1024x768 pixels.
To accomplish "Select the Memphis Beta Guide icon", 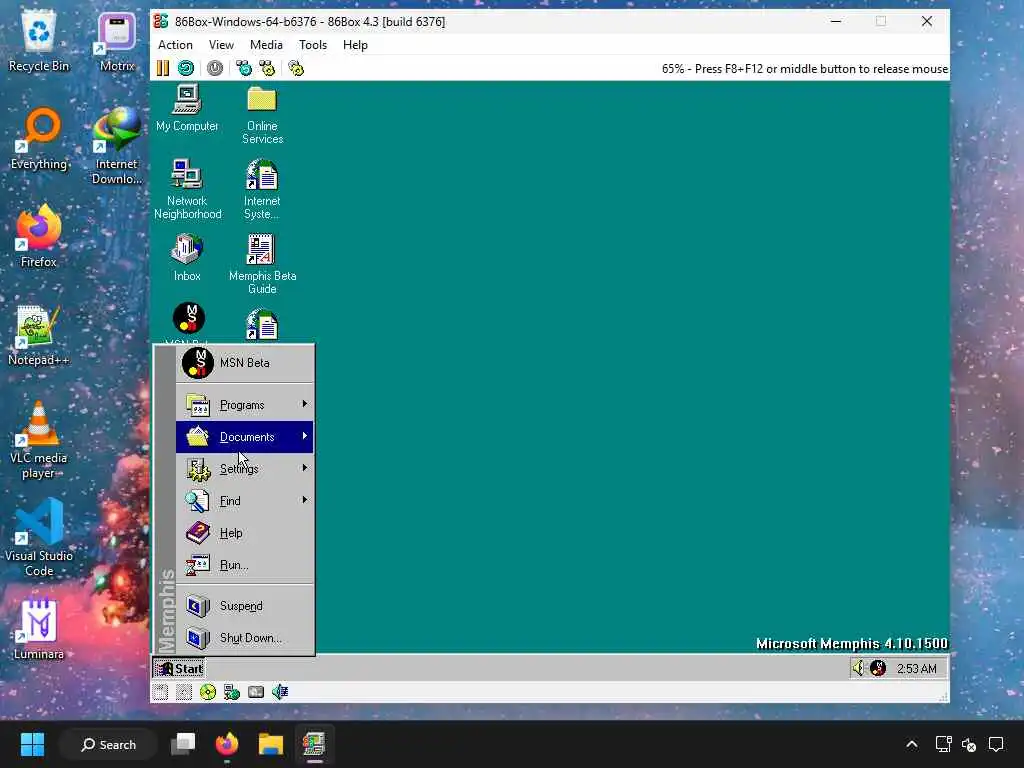I will [262, 264].
